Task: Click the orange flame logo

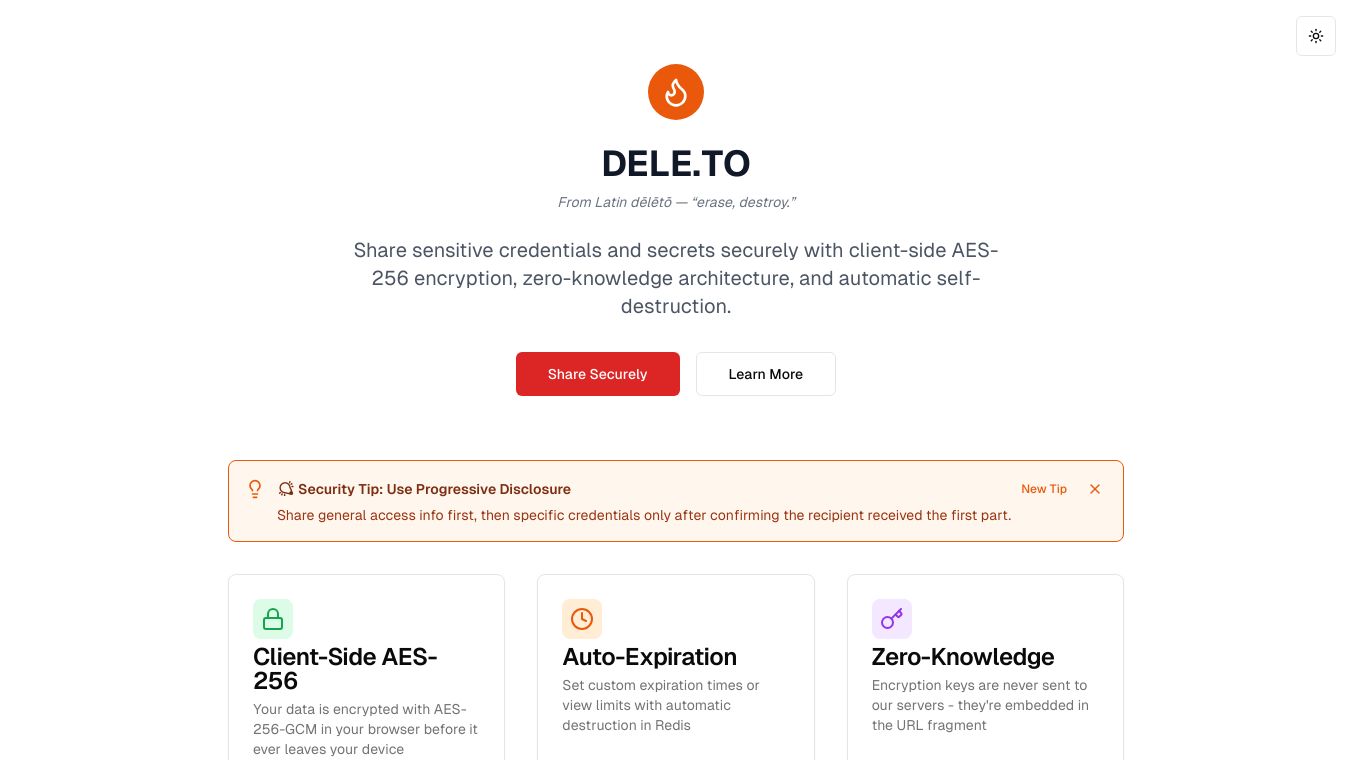Action: (676, 92)
